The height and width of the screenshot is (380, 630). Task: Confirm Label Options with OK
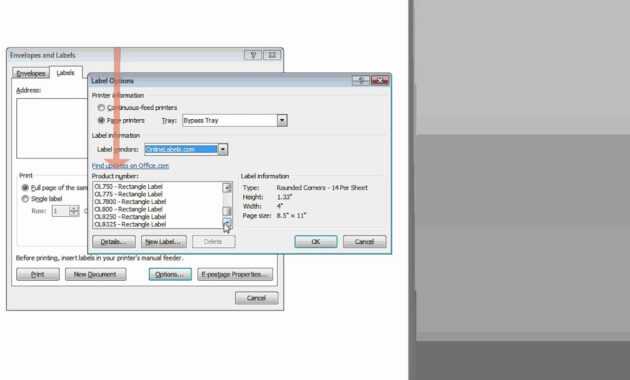click(316, 242)
